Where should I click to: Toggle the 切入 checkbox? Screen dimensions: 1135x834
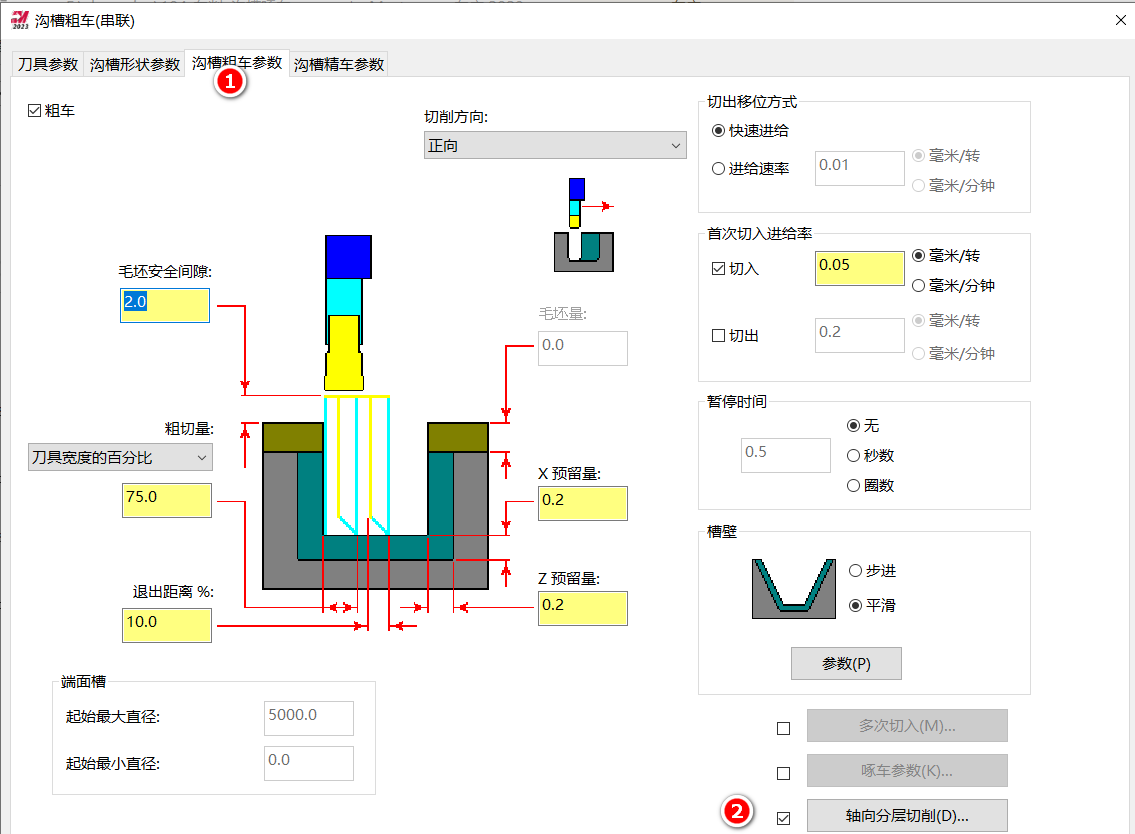coord(718,269)
